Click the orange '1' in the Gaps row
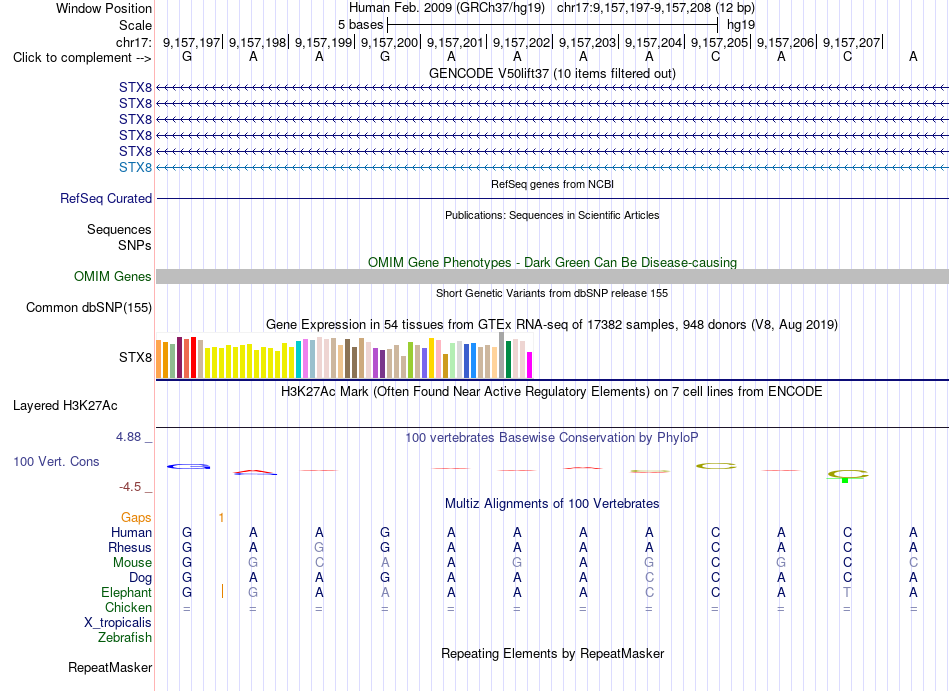The image size is (950, 691). (221, 518)
